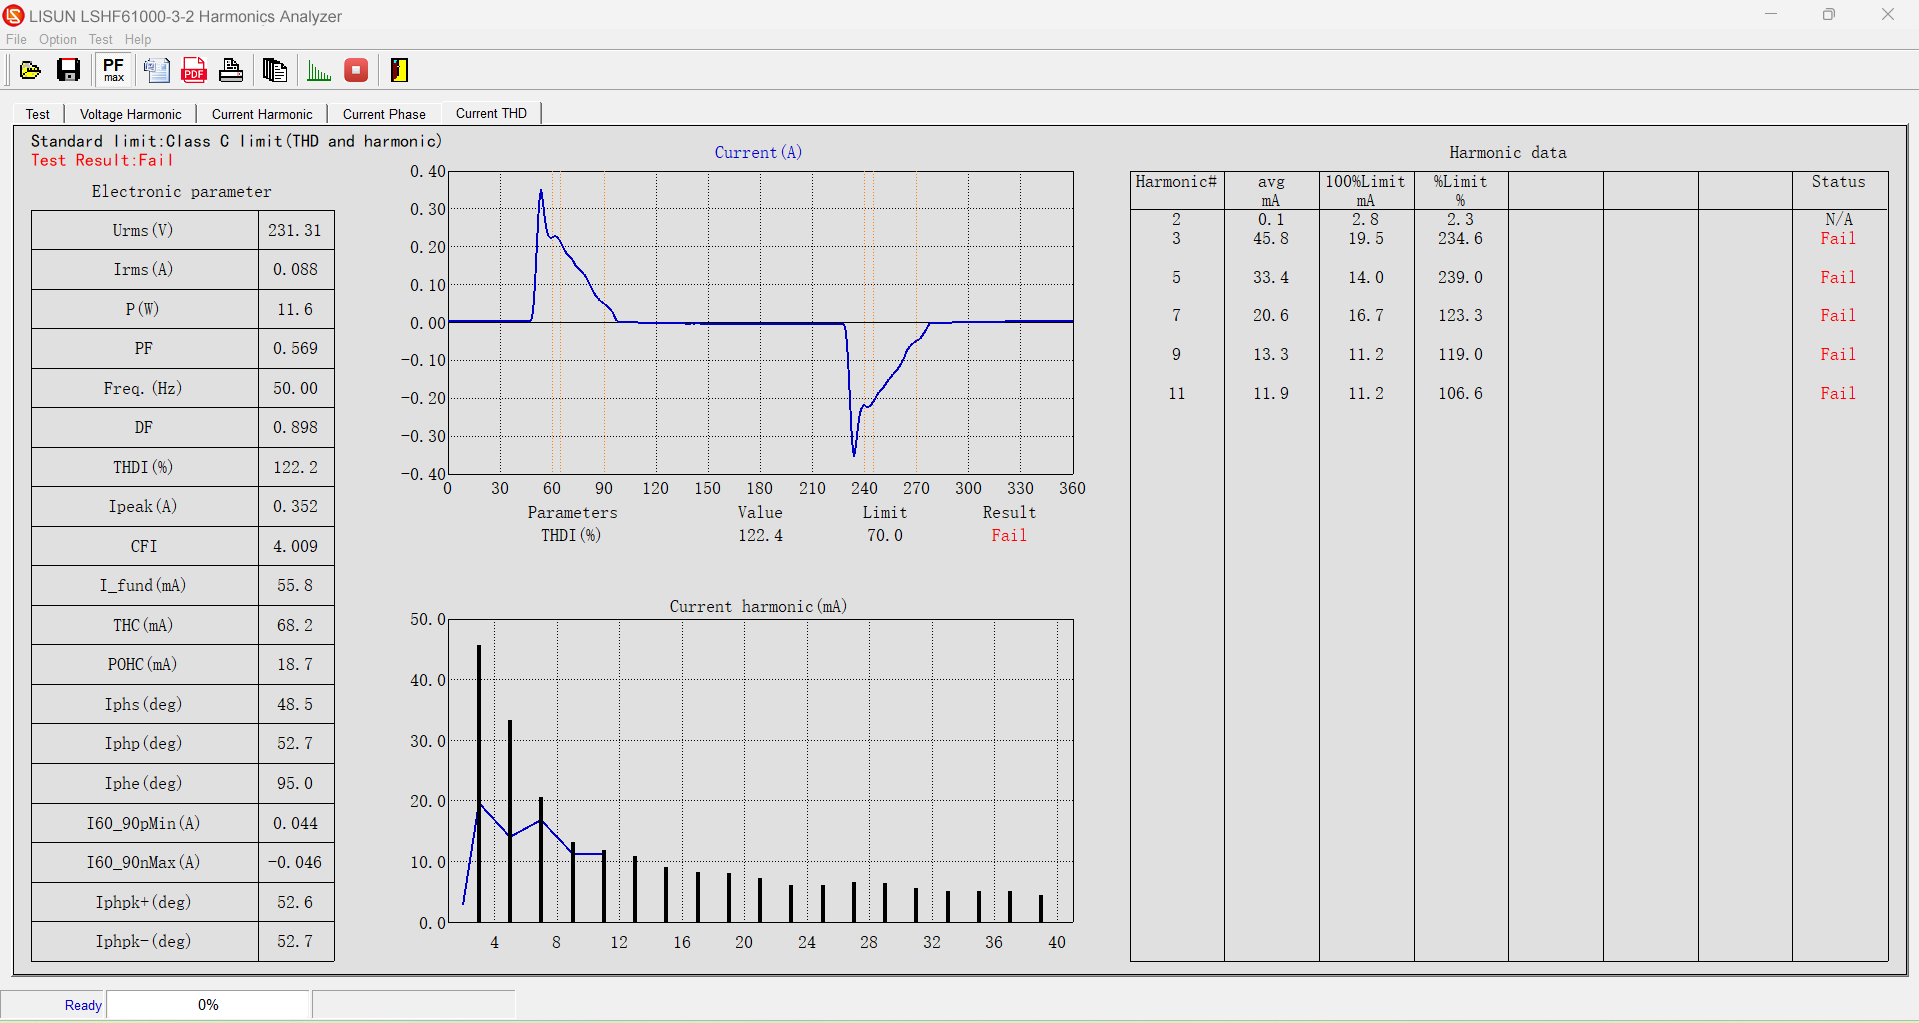This screenshot has height=1023, width=1919.
Task: Click harmonic 5 avg value 33.4
Action: pos(1271,277)
